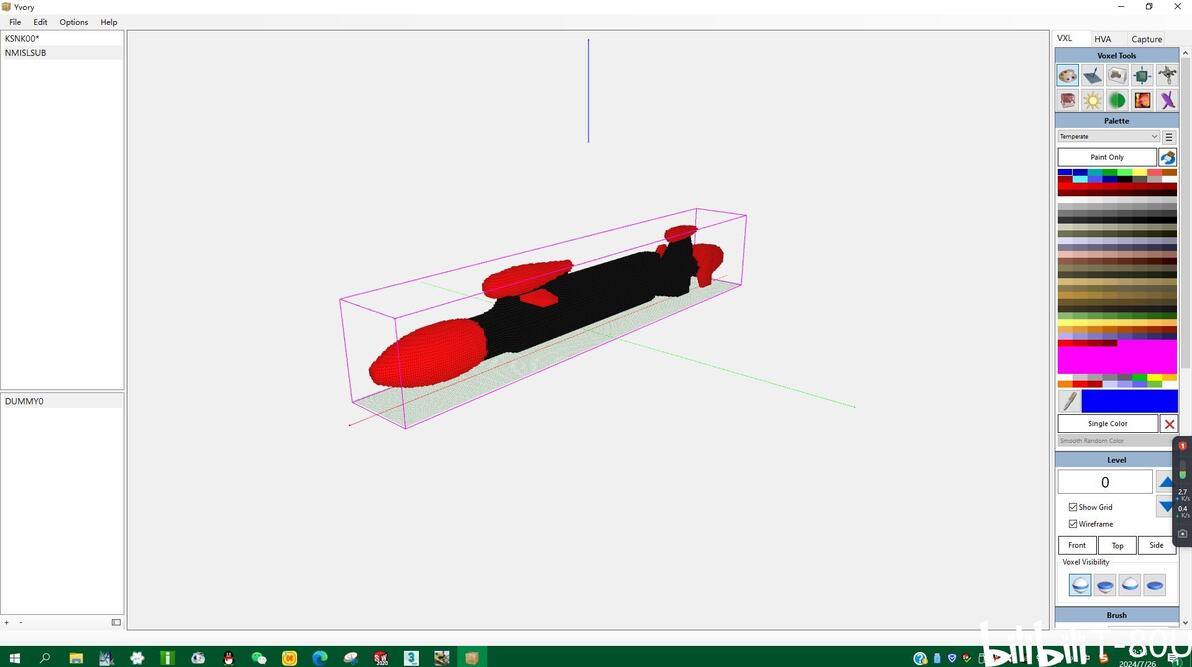The image size is (1192, 667).
Task: Click the Single Color button
Action: (1108, 424)
